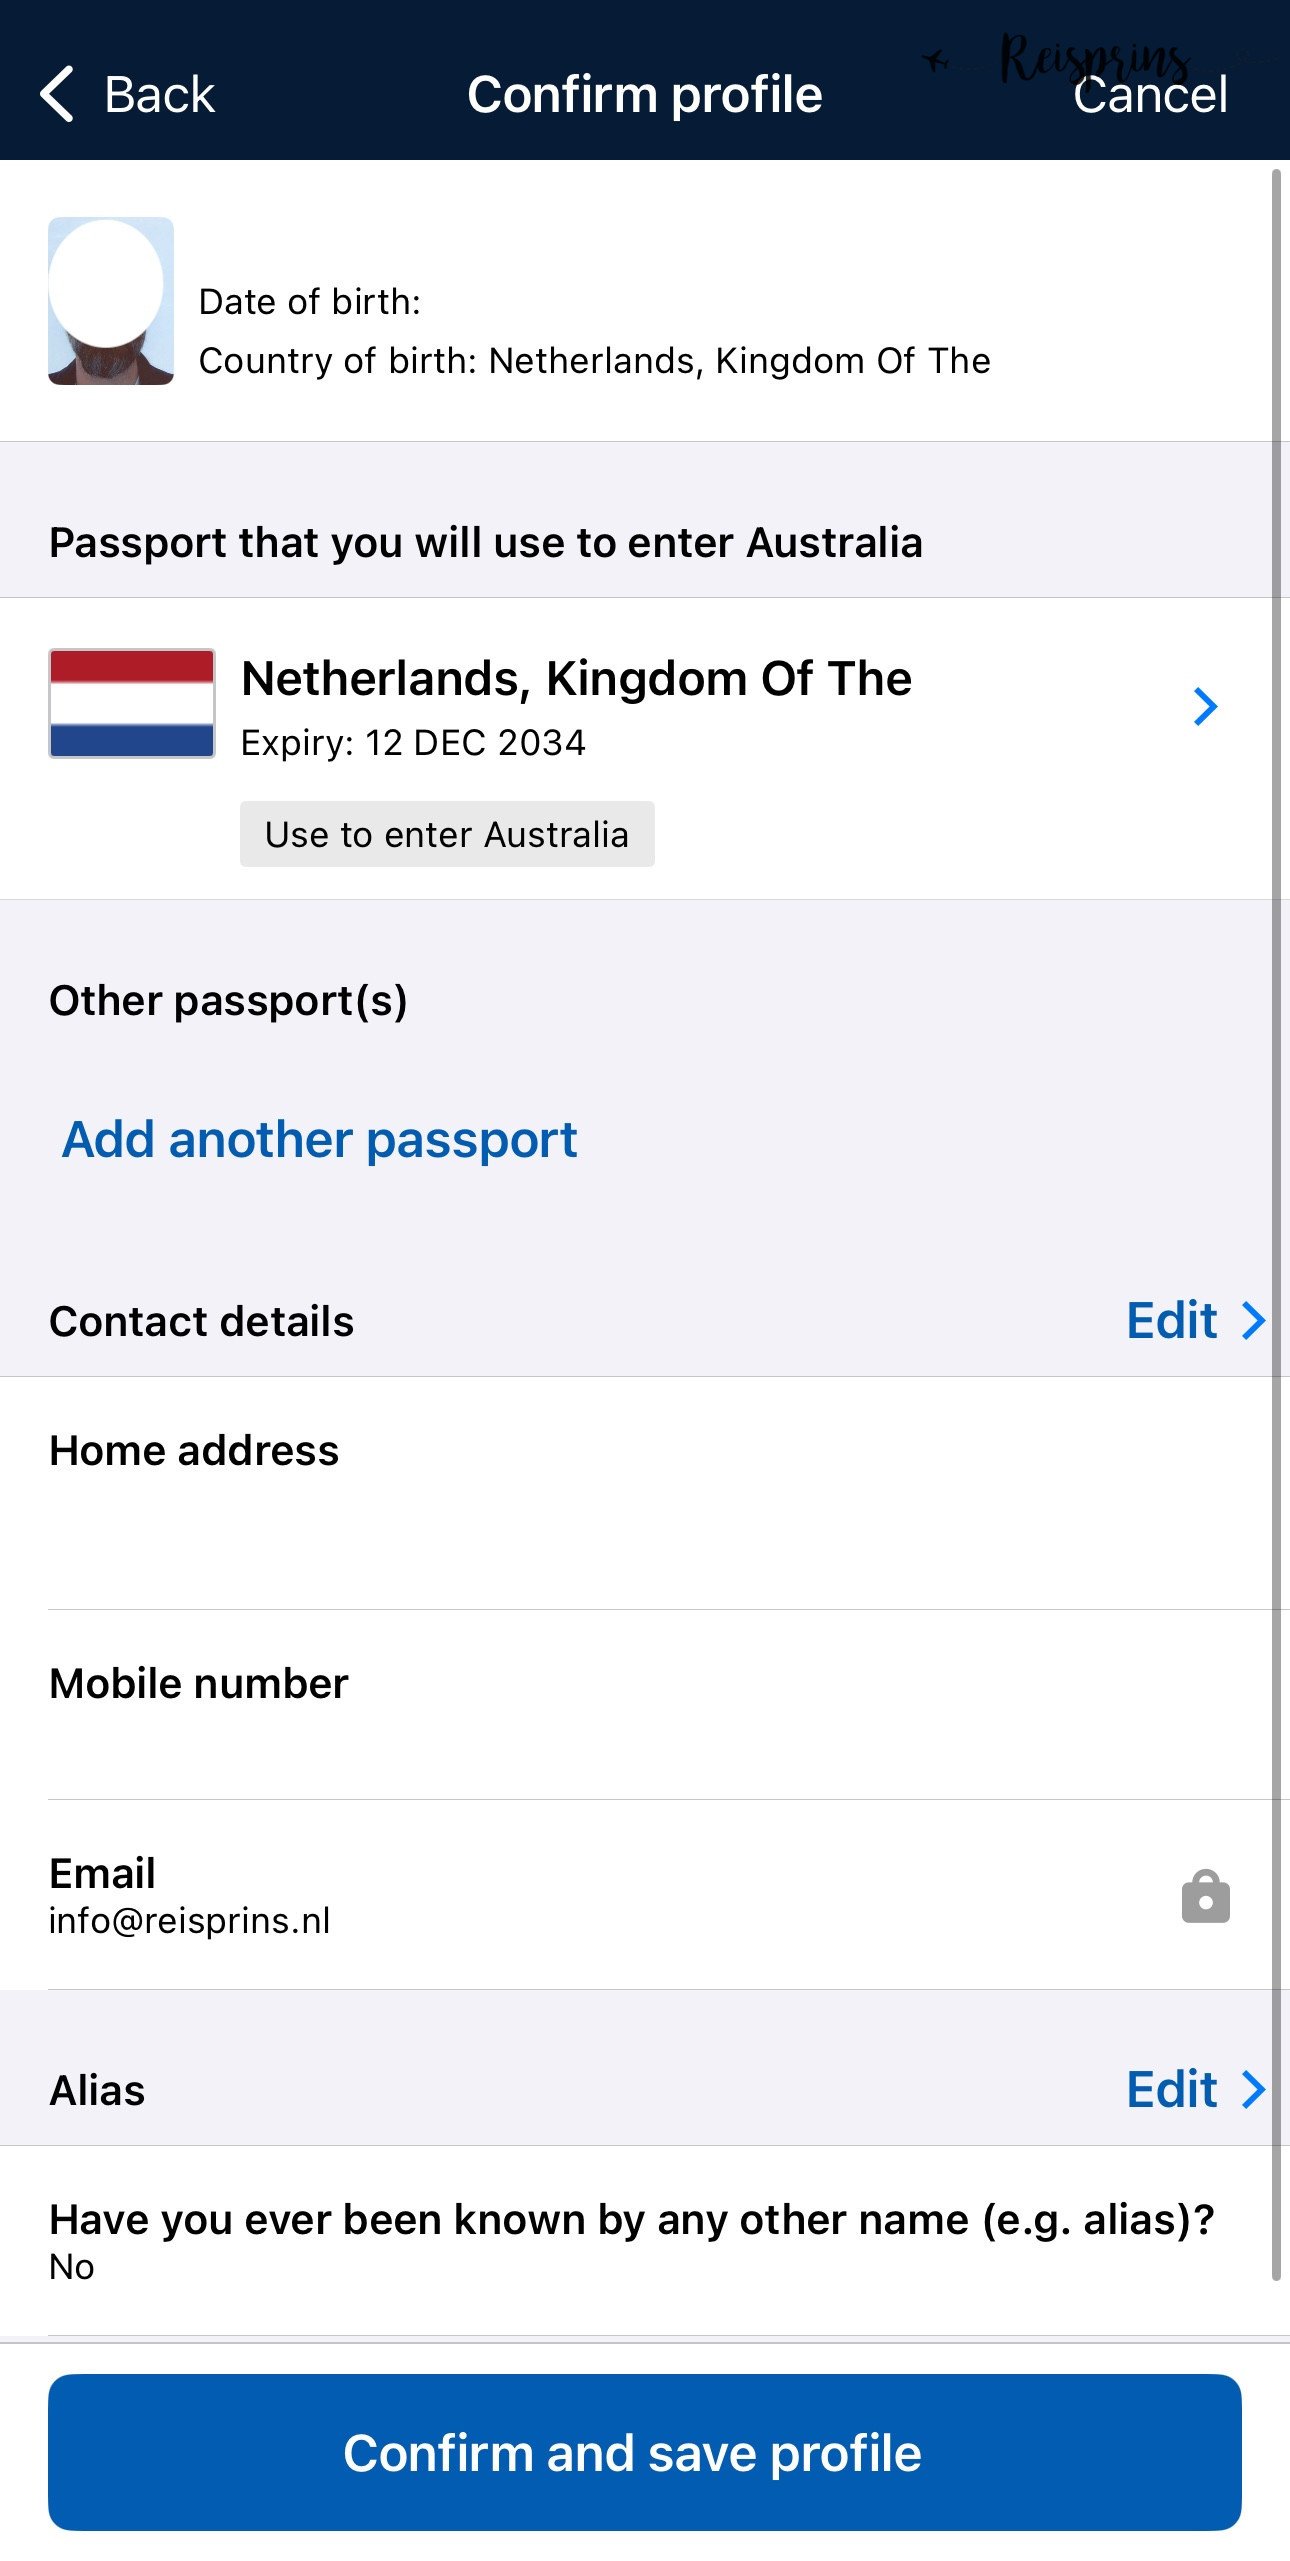Edit the Alias section
The image size is (1290, 2561).
click(x=1172, y=2089)
